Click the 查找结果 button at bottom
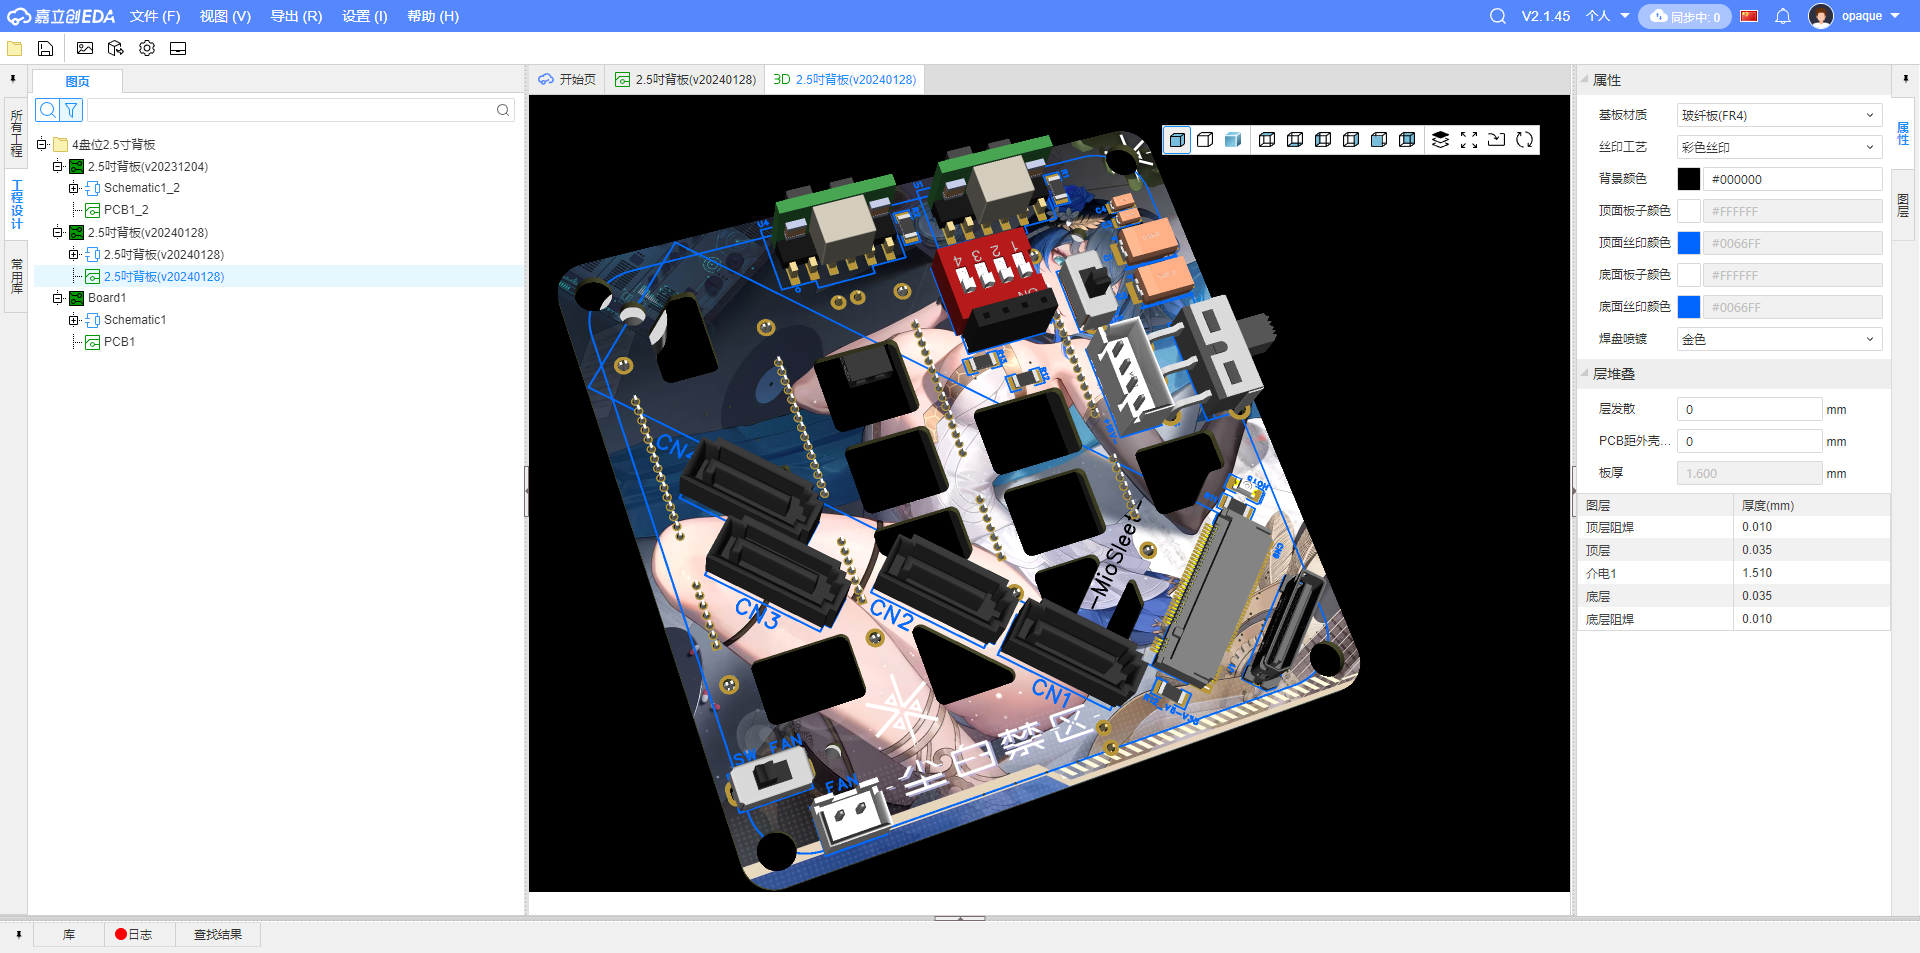 (x=217, y=934)
